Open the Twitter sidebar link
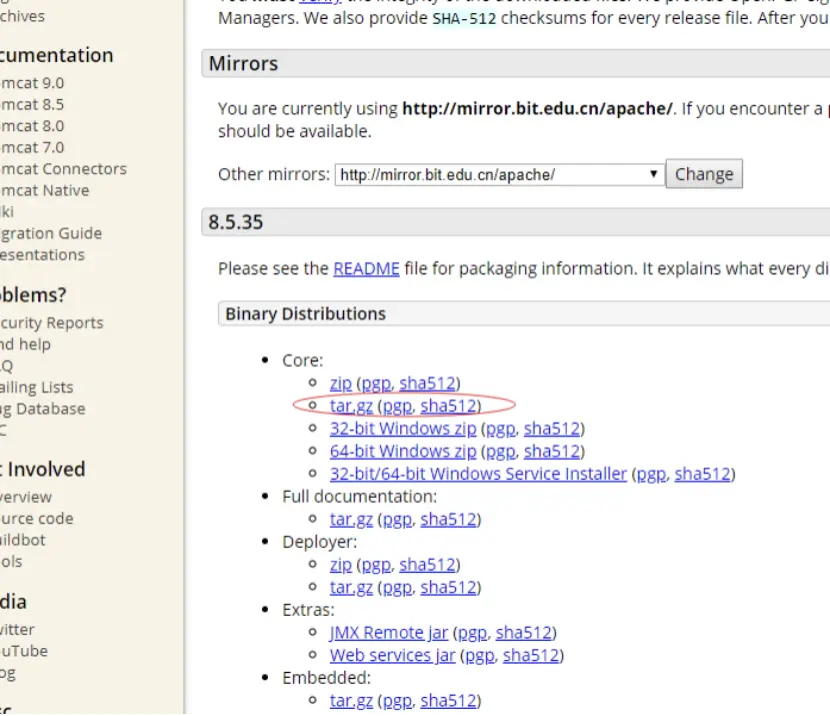This screenshot has height=716, width=830. [x=17, y=630]
